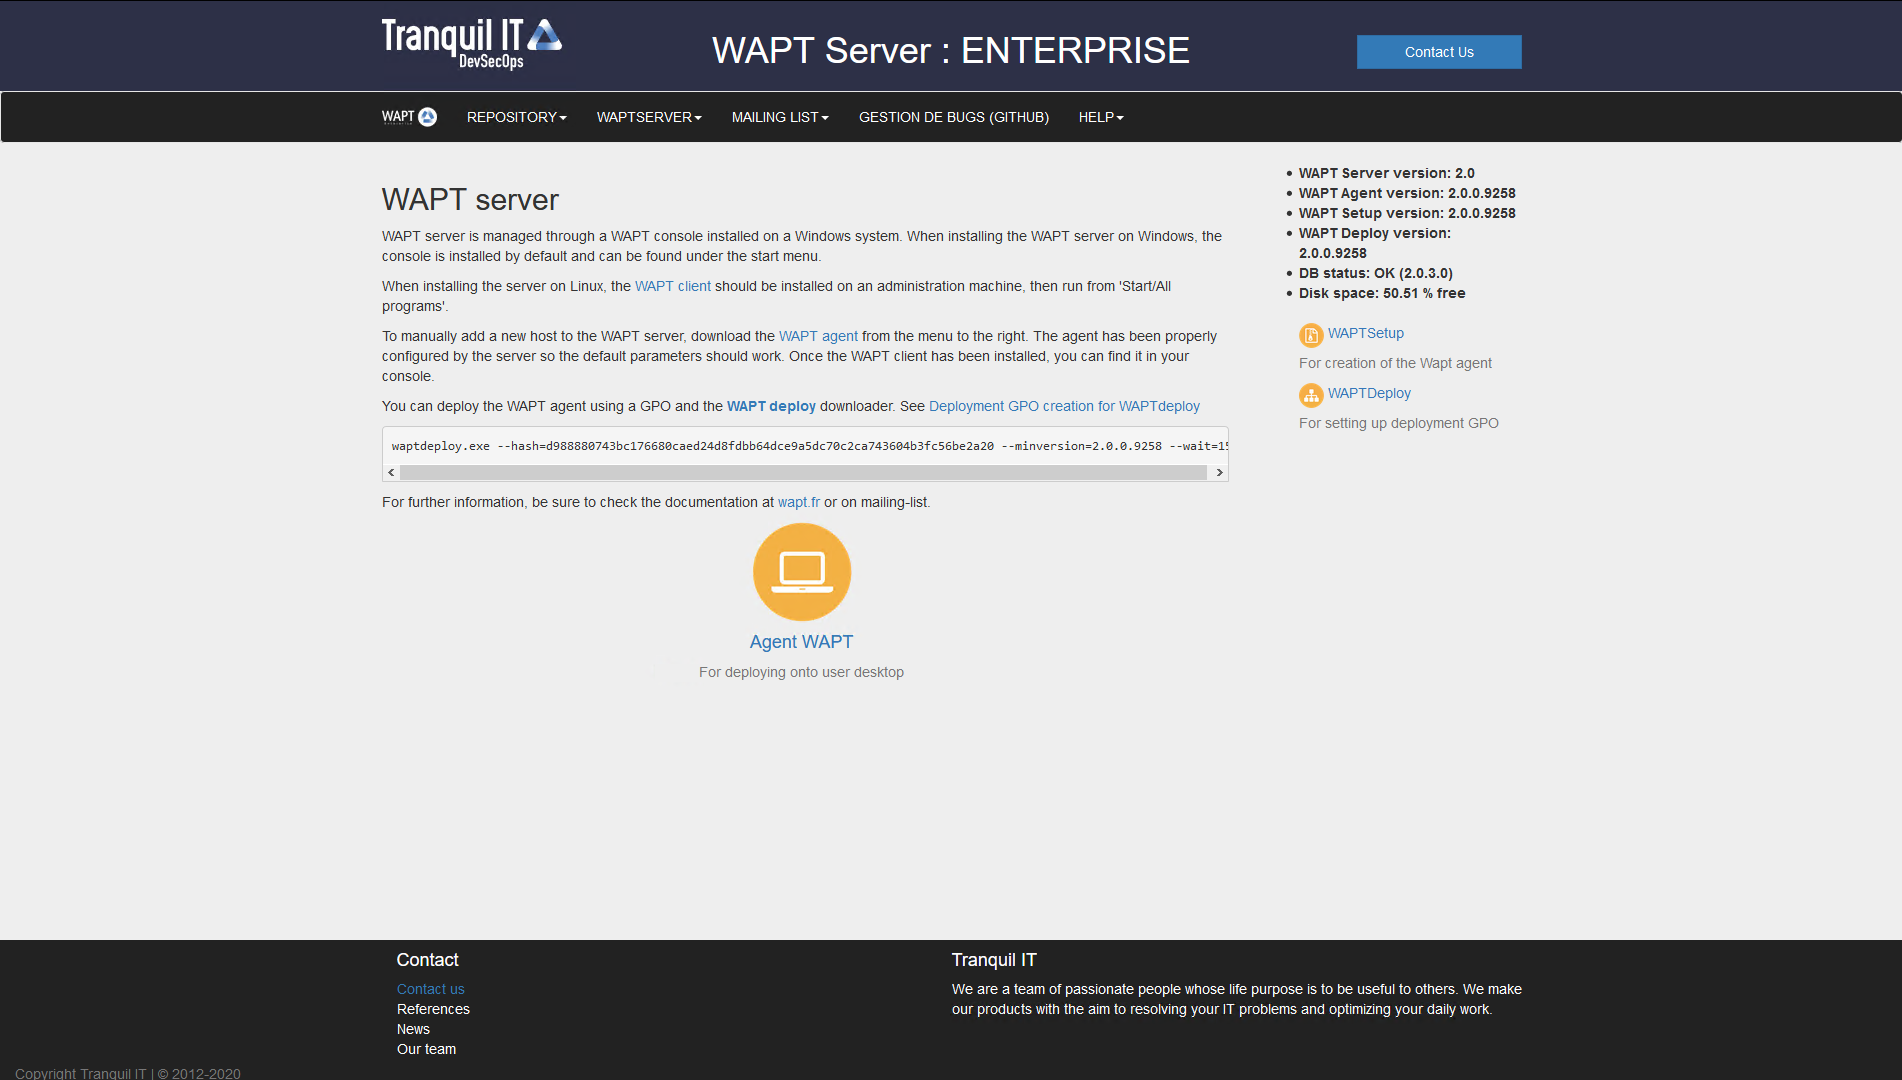Click Our team in the footer

[x=426, y=1049]
